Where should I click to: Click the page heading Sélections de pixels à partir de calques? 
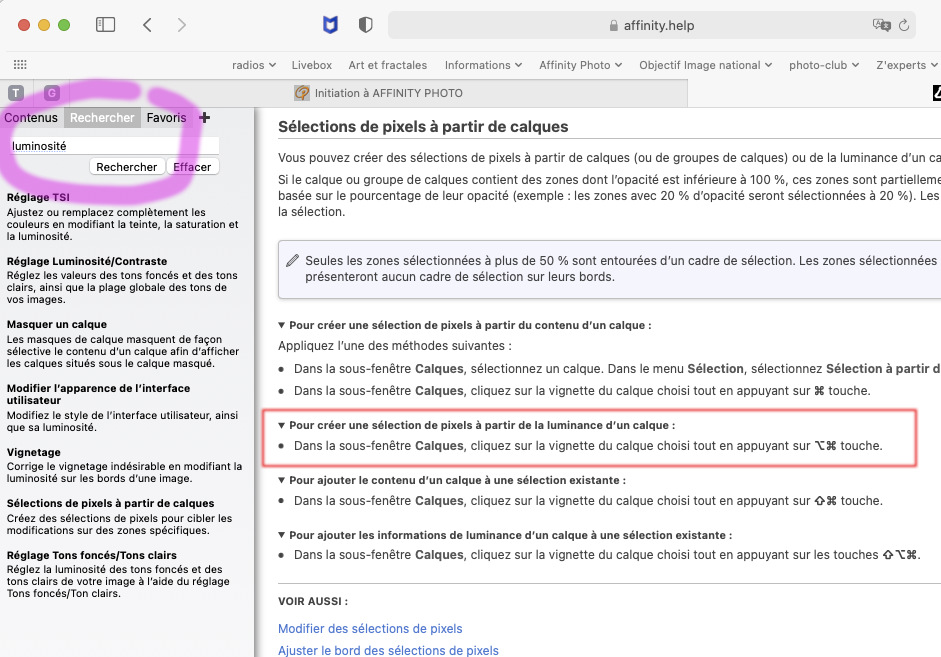click(423, 127)
